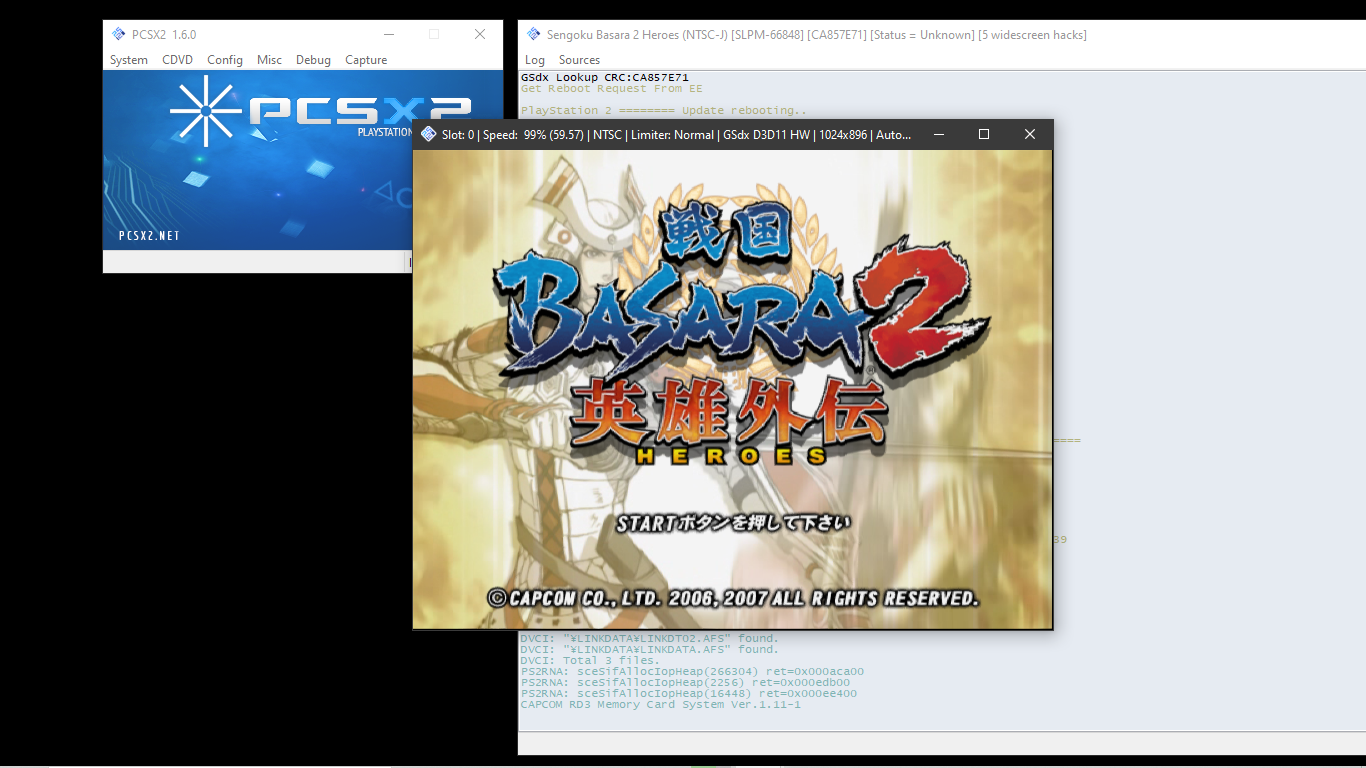The height and width of the screenshot is (768, 1366).
Task: Minimize the game render window
Action: 938,134
